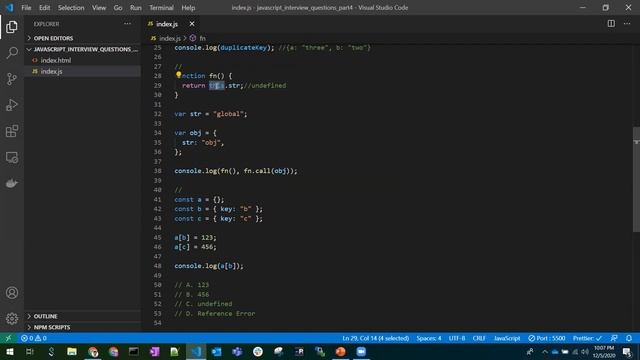This screenshot has height=360, width=640.
Task: Open the Help menu
Action: tap(188, 8)
